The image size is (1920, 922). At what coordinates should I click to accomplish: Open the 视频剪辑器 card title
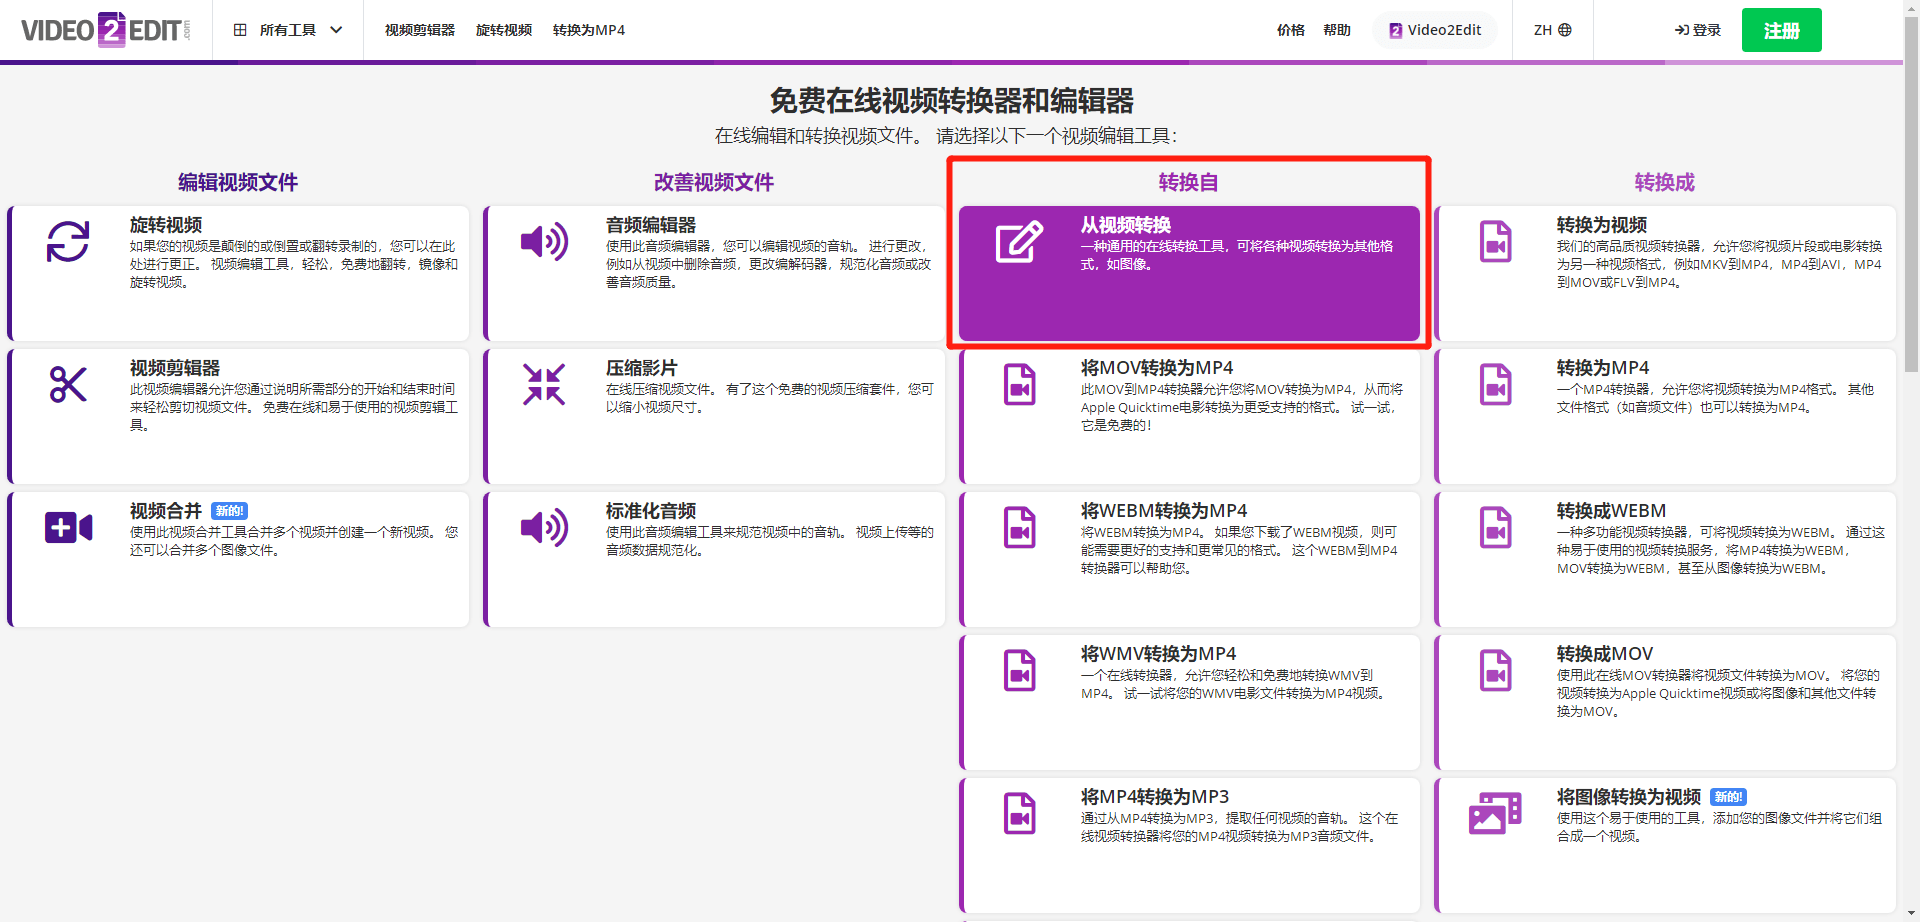(x=175, y=368)
